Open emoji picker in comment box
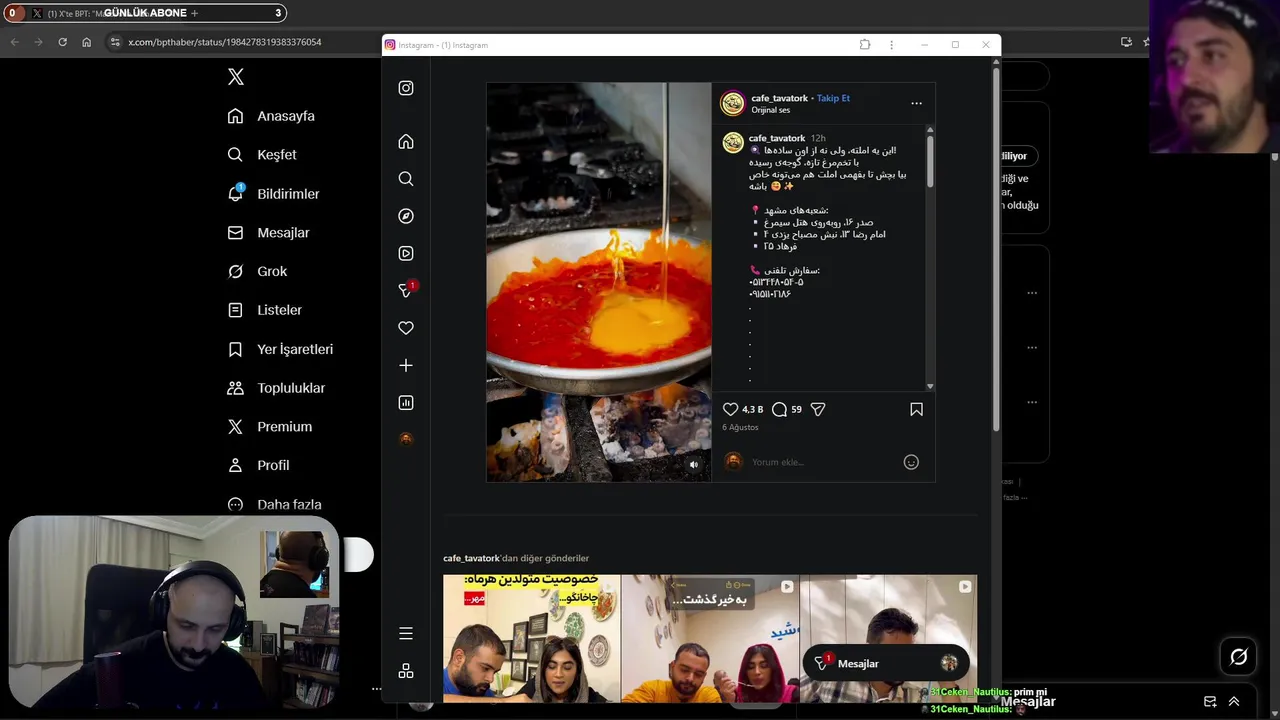The height and width of the screenshot is (720, 1280). (911, 462)
